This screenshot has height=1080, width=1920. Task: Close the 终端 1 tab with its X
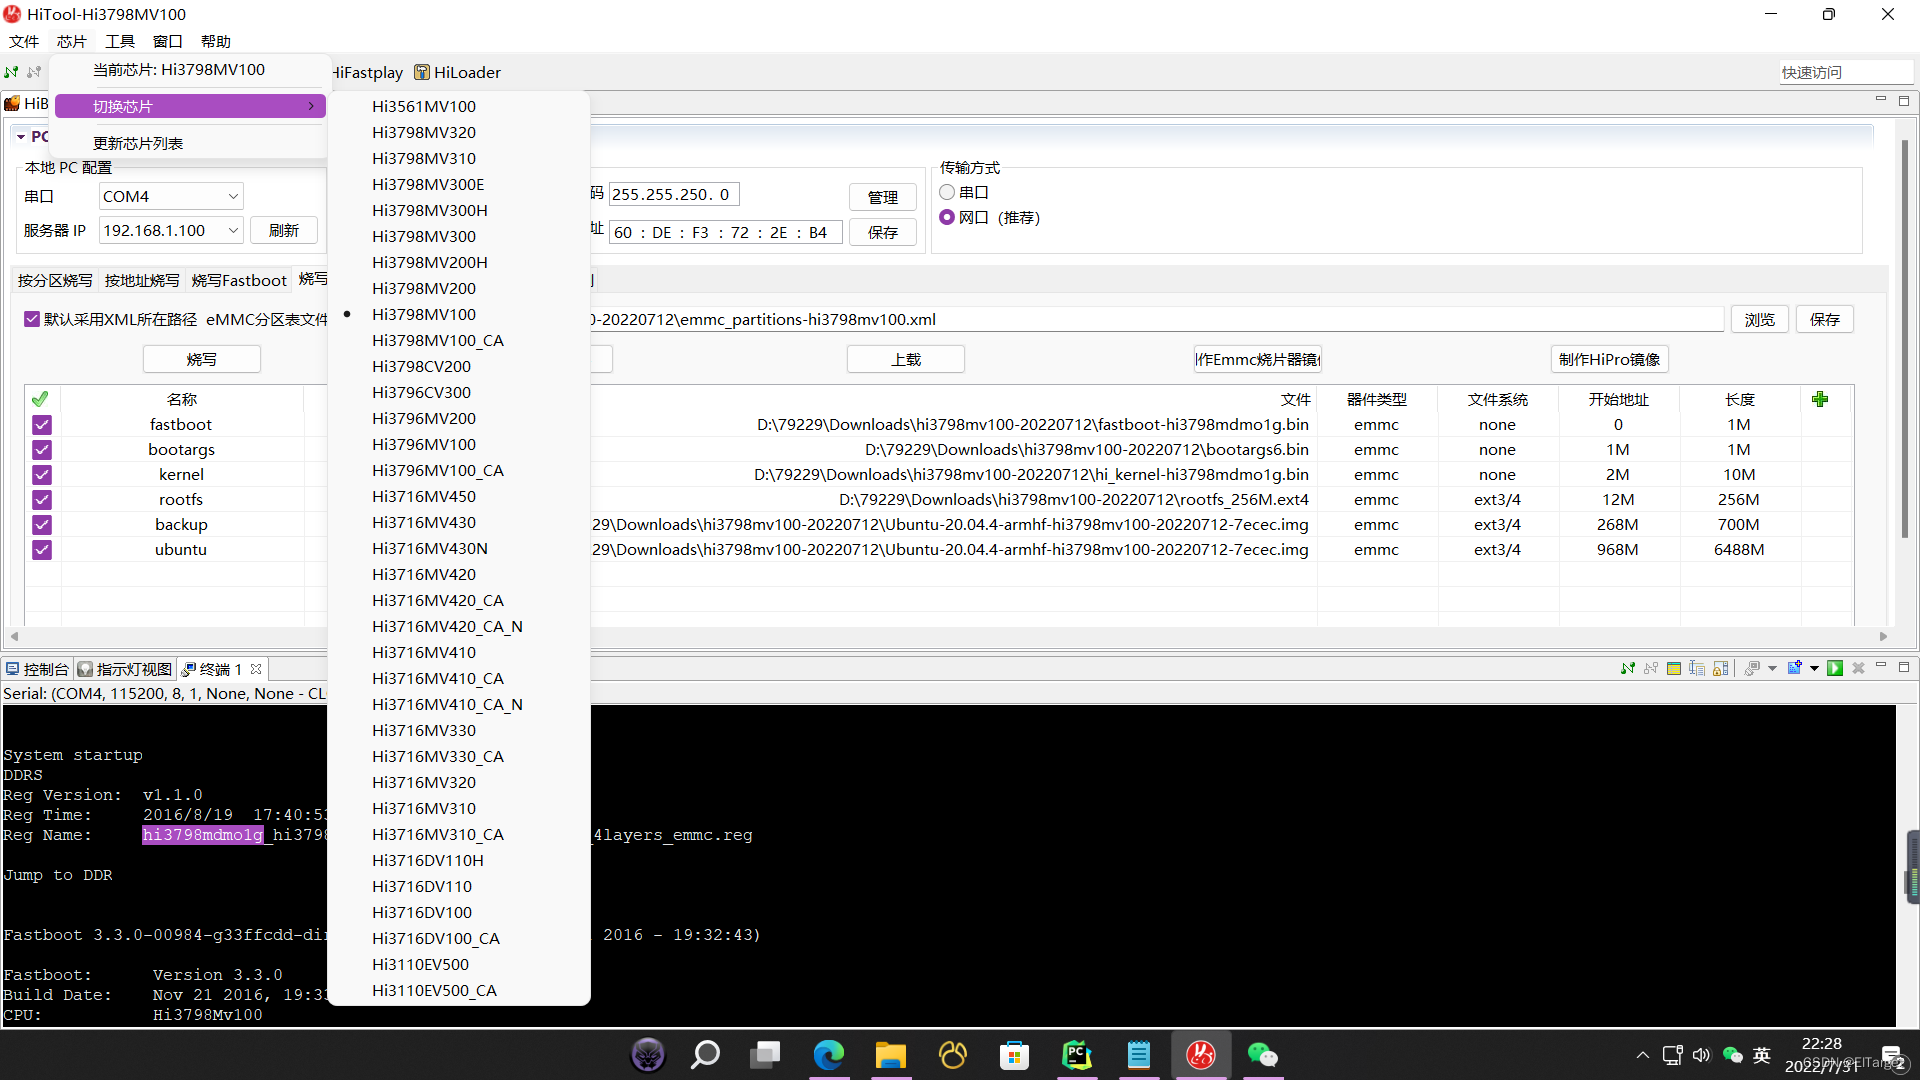coord(256,669)
